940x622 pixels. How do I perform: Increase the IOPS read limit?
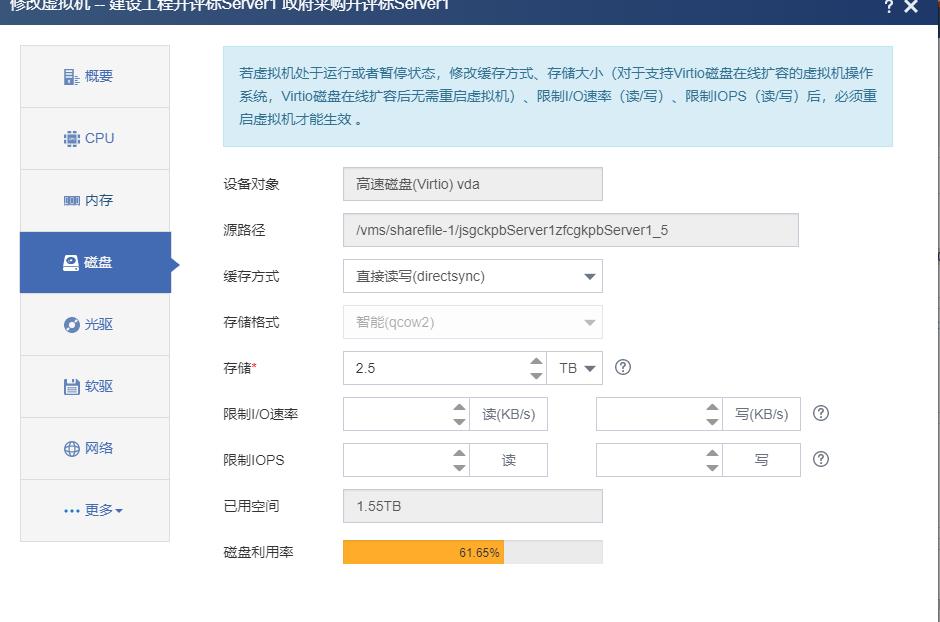[459, 454]
